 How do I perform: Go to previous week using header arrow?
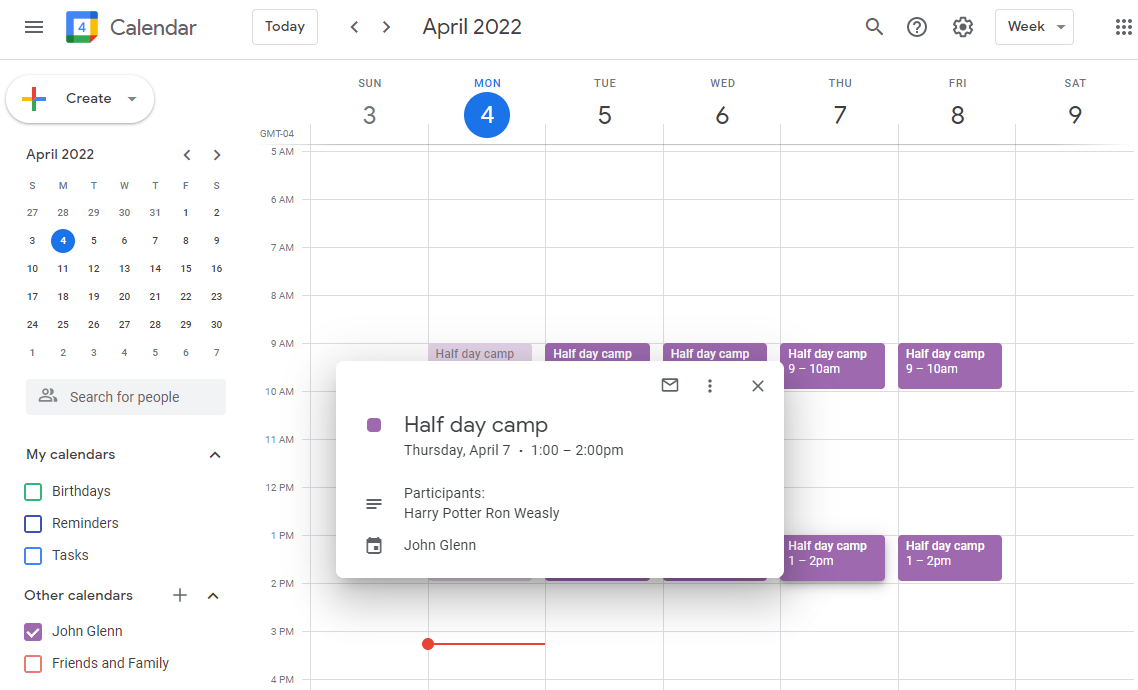(354, 27)
